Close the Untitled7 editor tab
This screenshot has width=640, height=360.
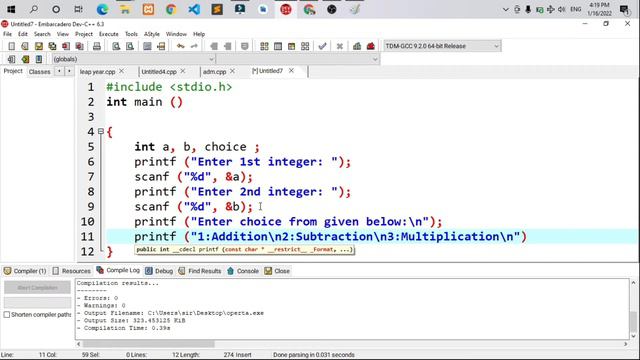point(291,71)
